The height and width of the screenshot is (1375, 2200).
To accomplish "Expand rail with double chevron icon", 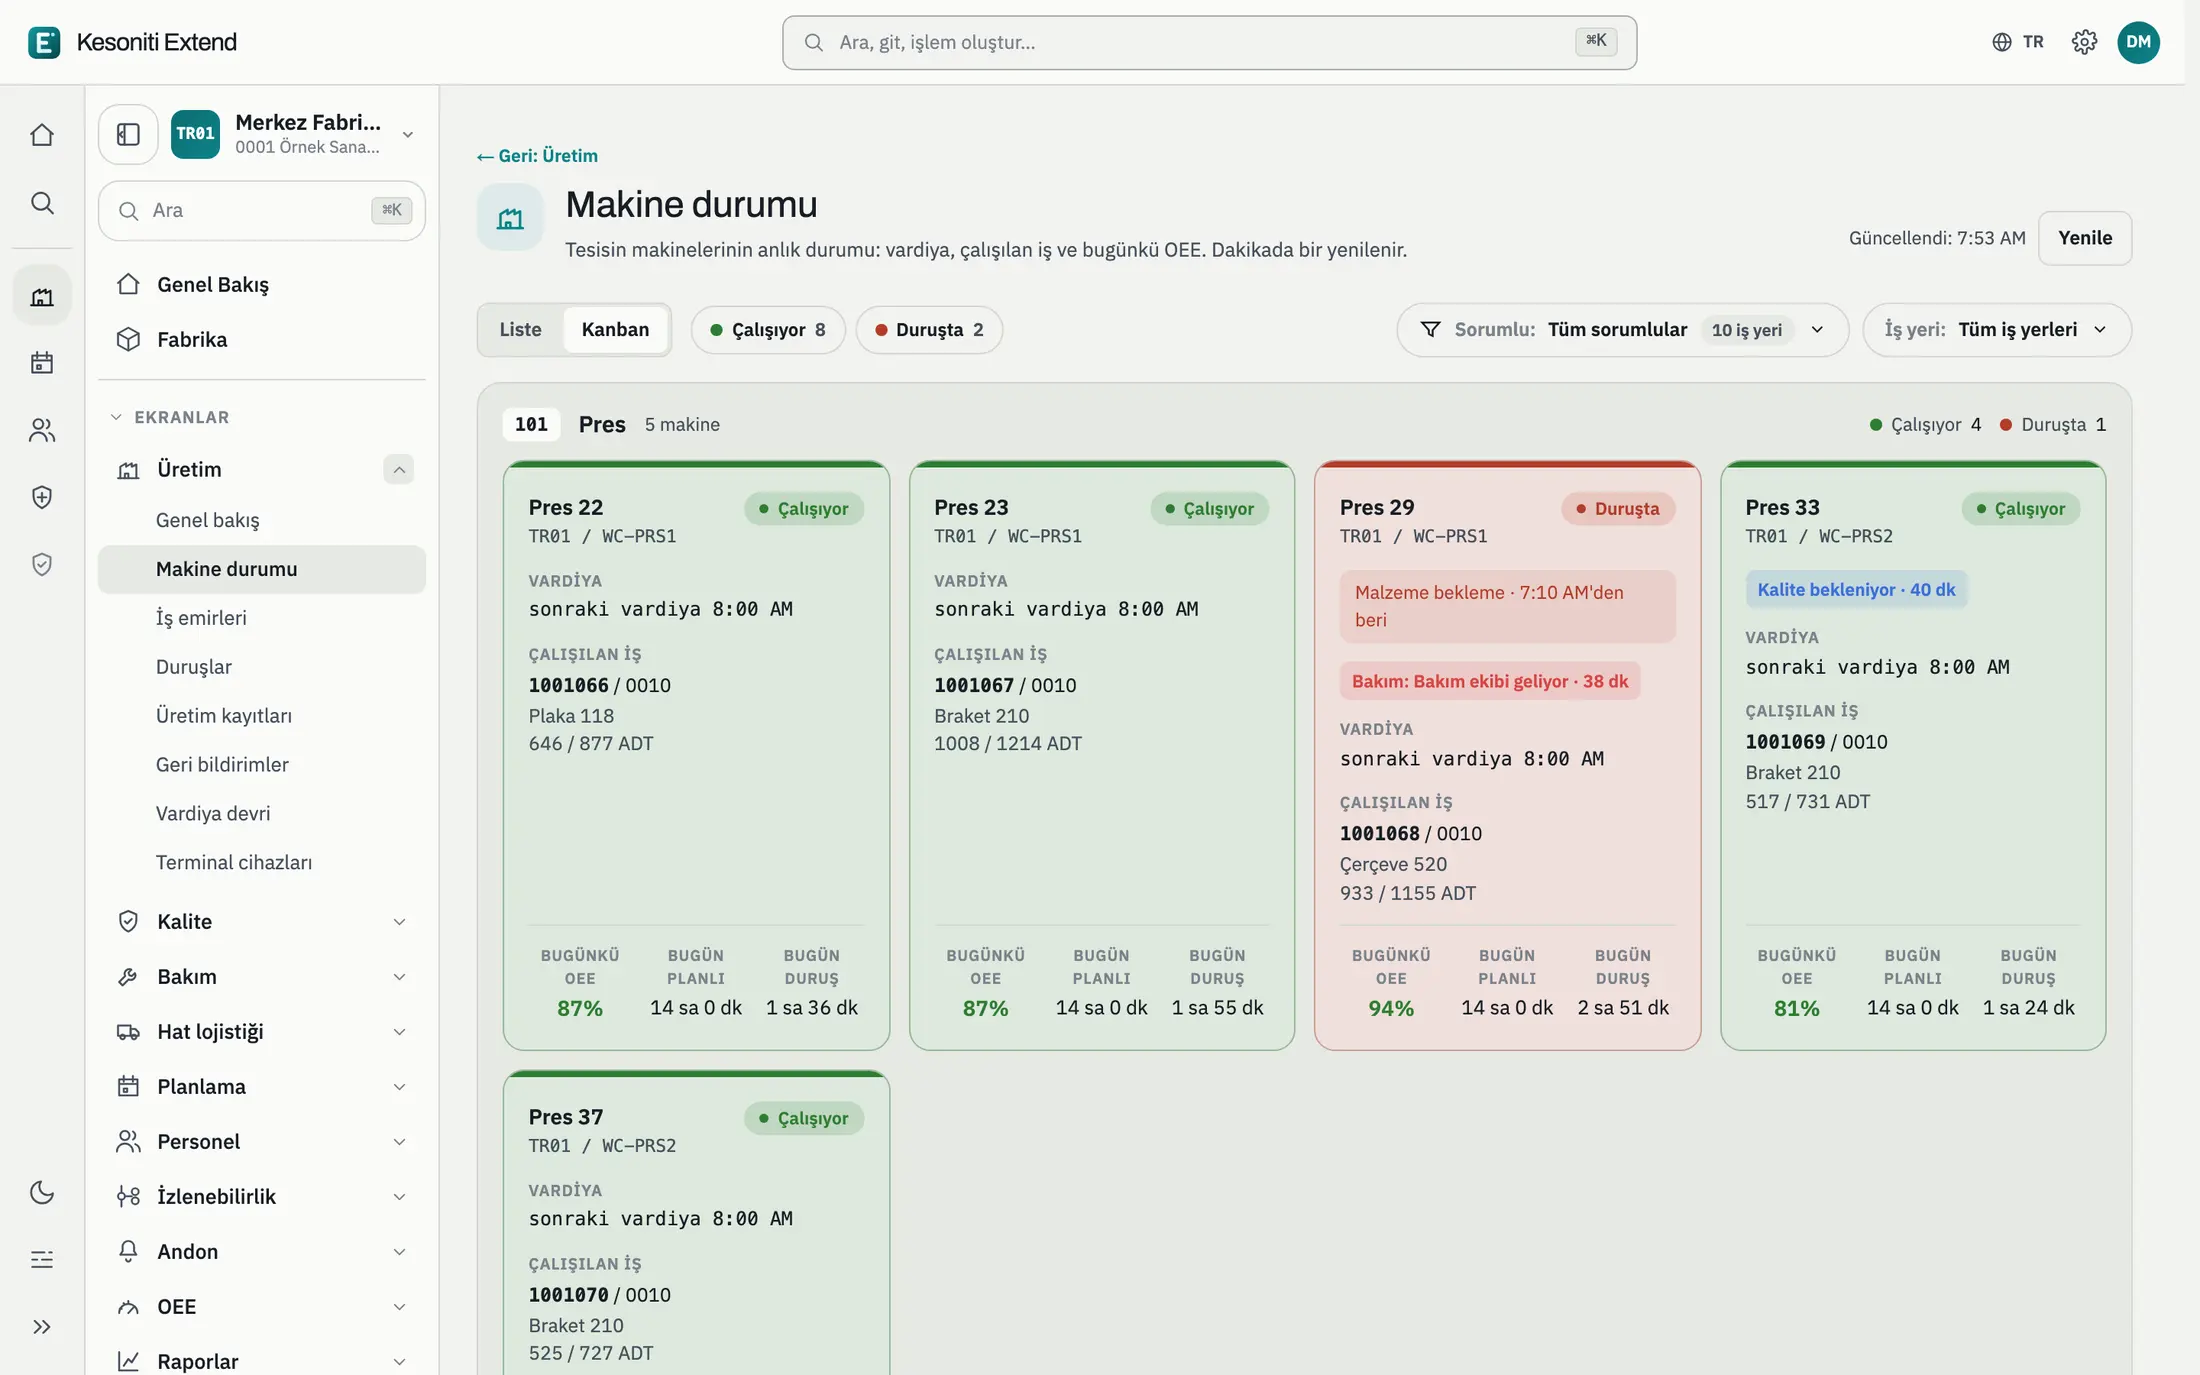I will coord(42,1327).
